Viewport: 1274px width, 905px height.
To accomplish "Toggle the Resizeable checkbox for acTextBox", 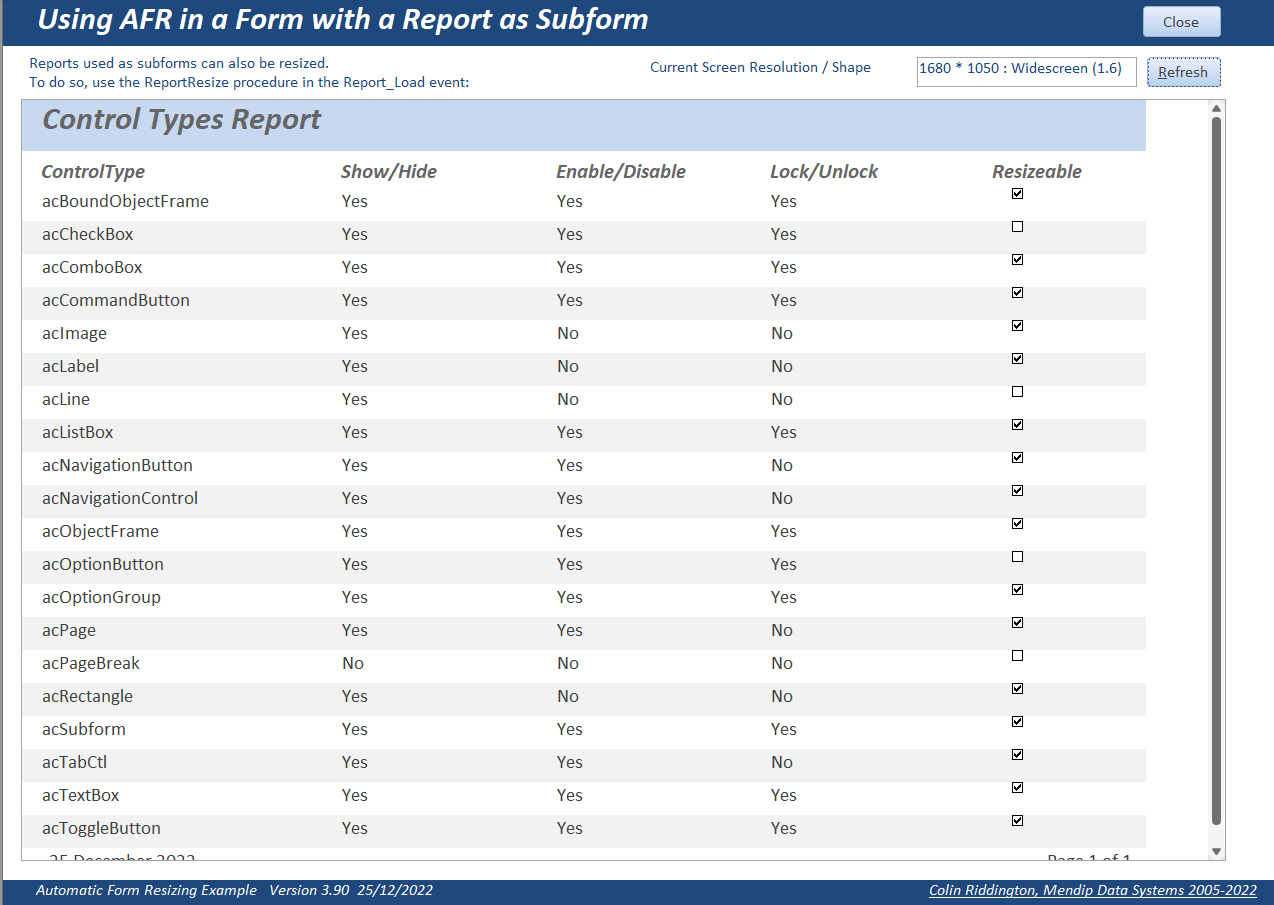I will [1017, 788].
